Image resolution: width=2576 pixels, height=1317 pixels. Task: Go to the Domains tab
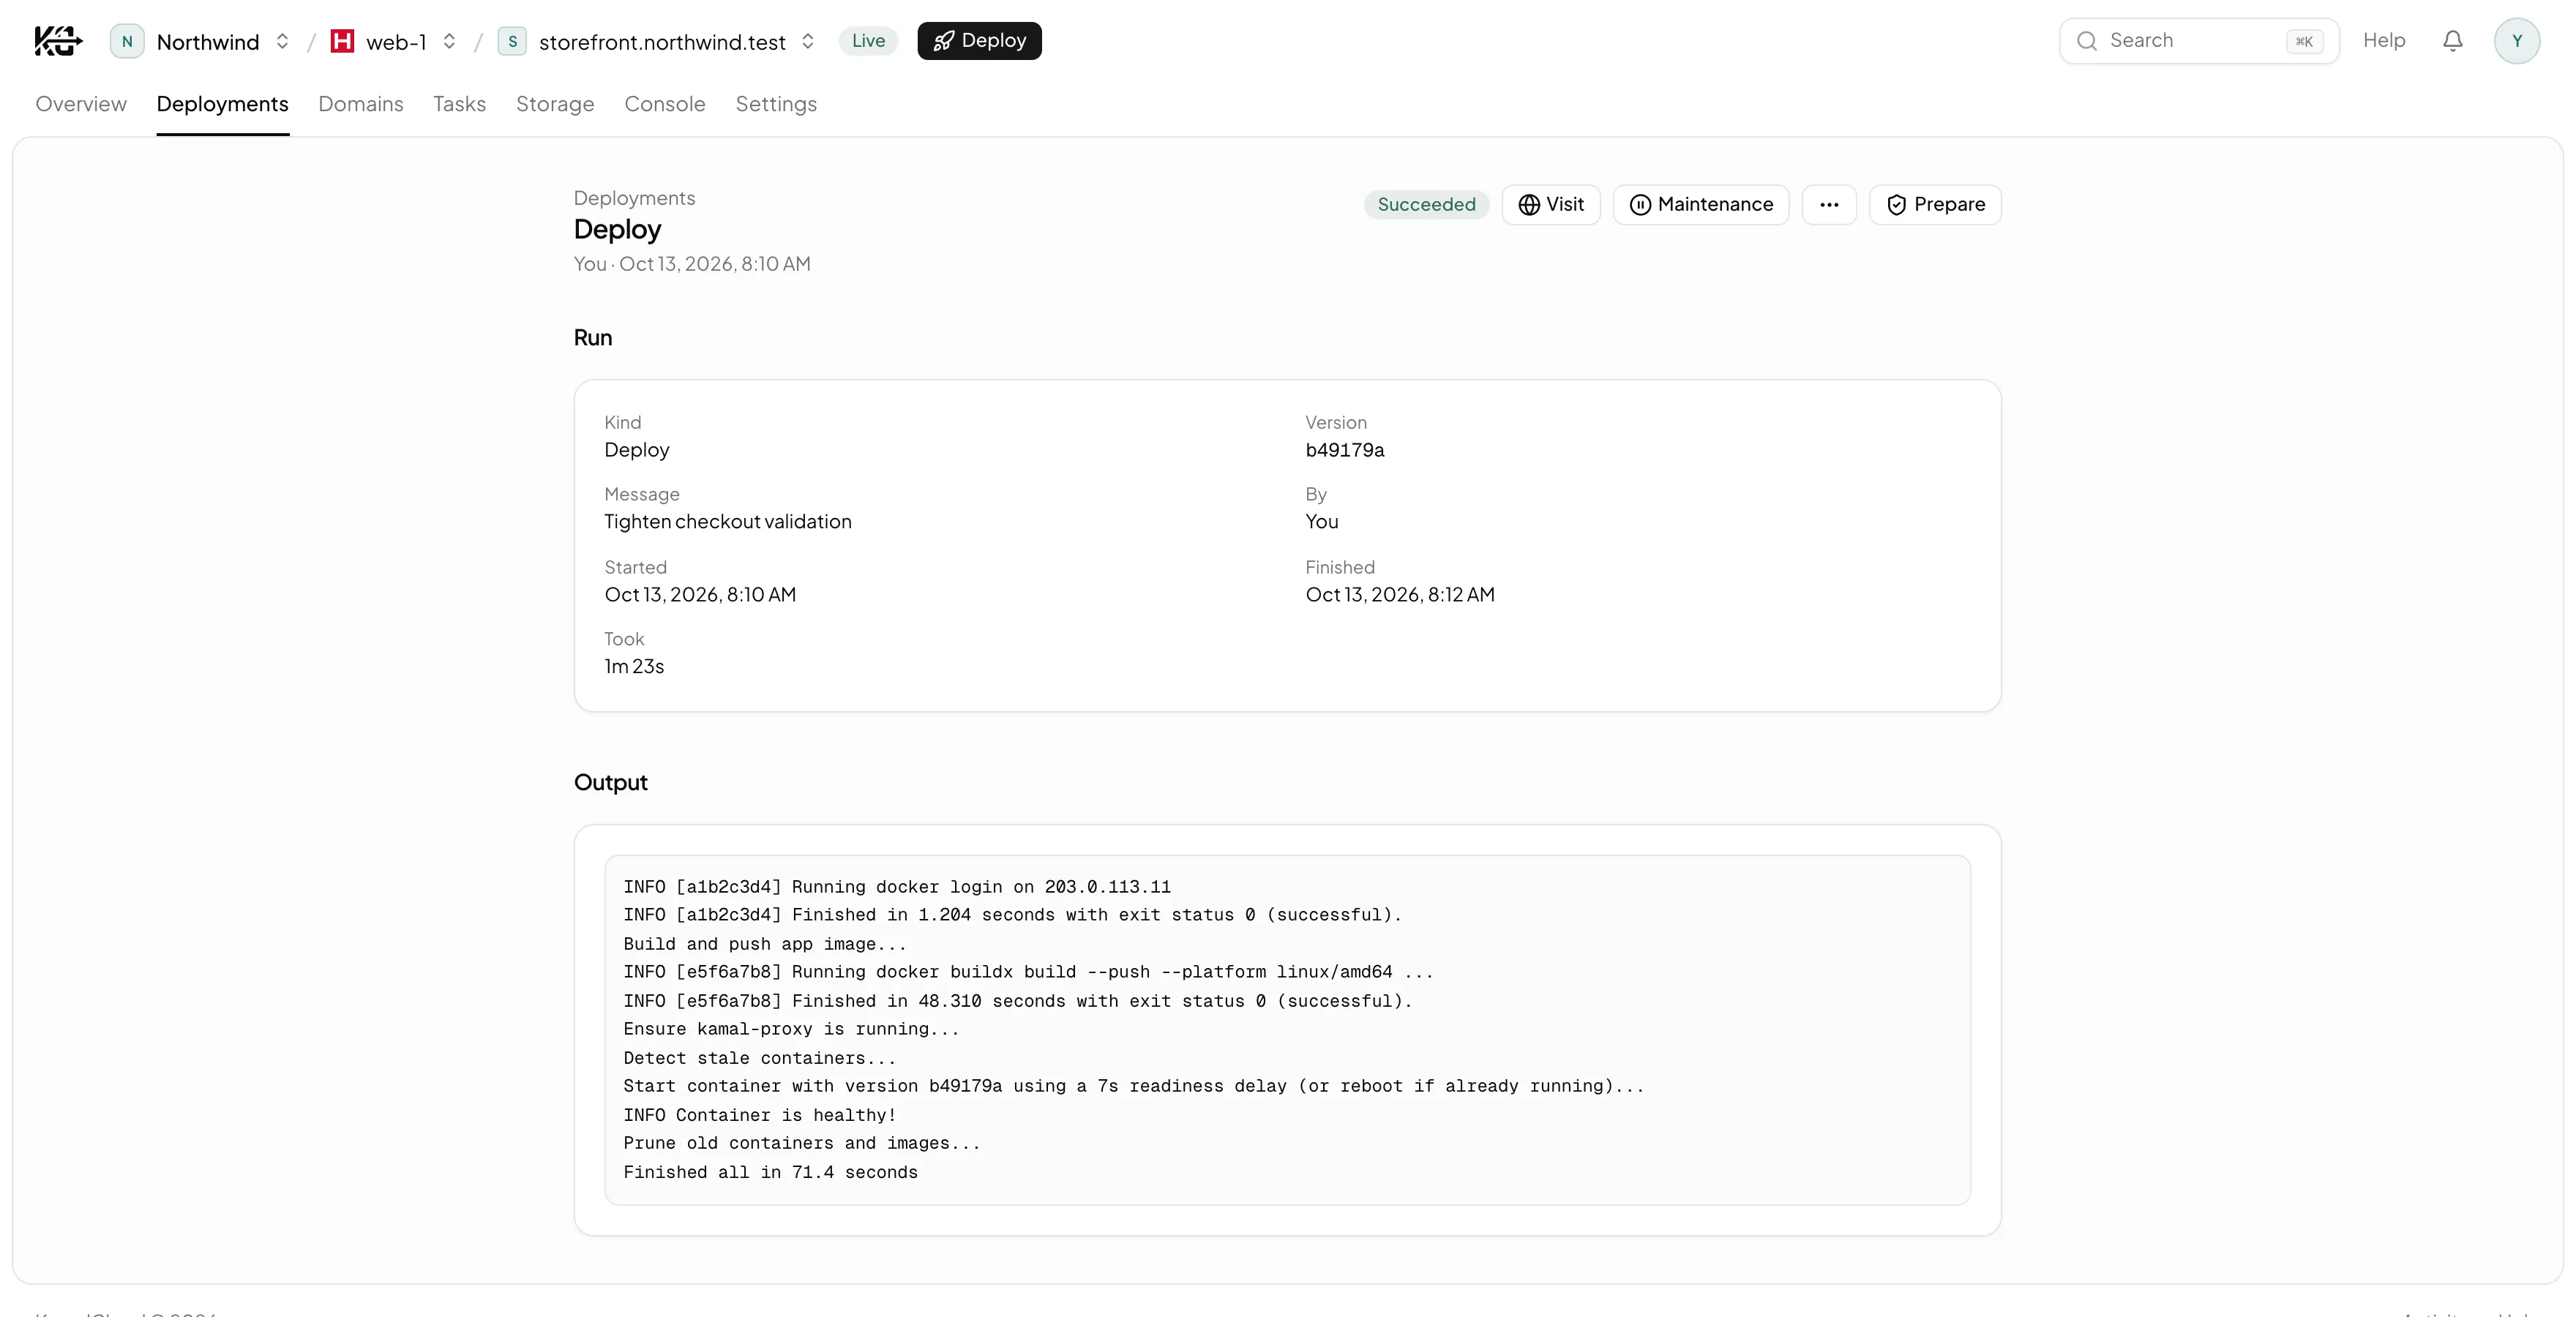click(x=360, y=104)
